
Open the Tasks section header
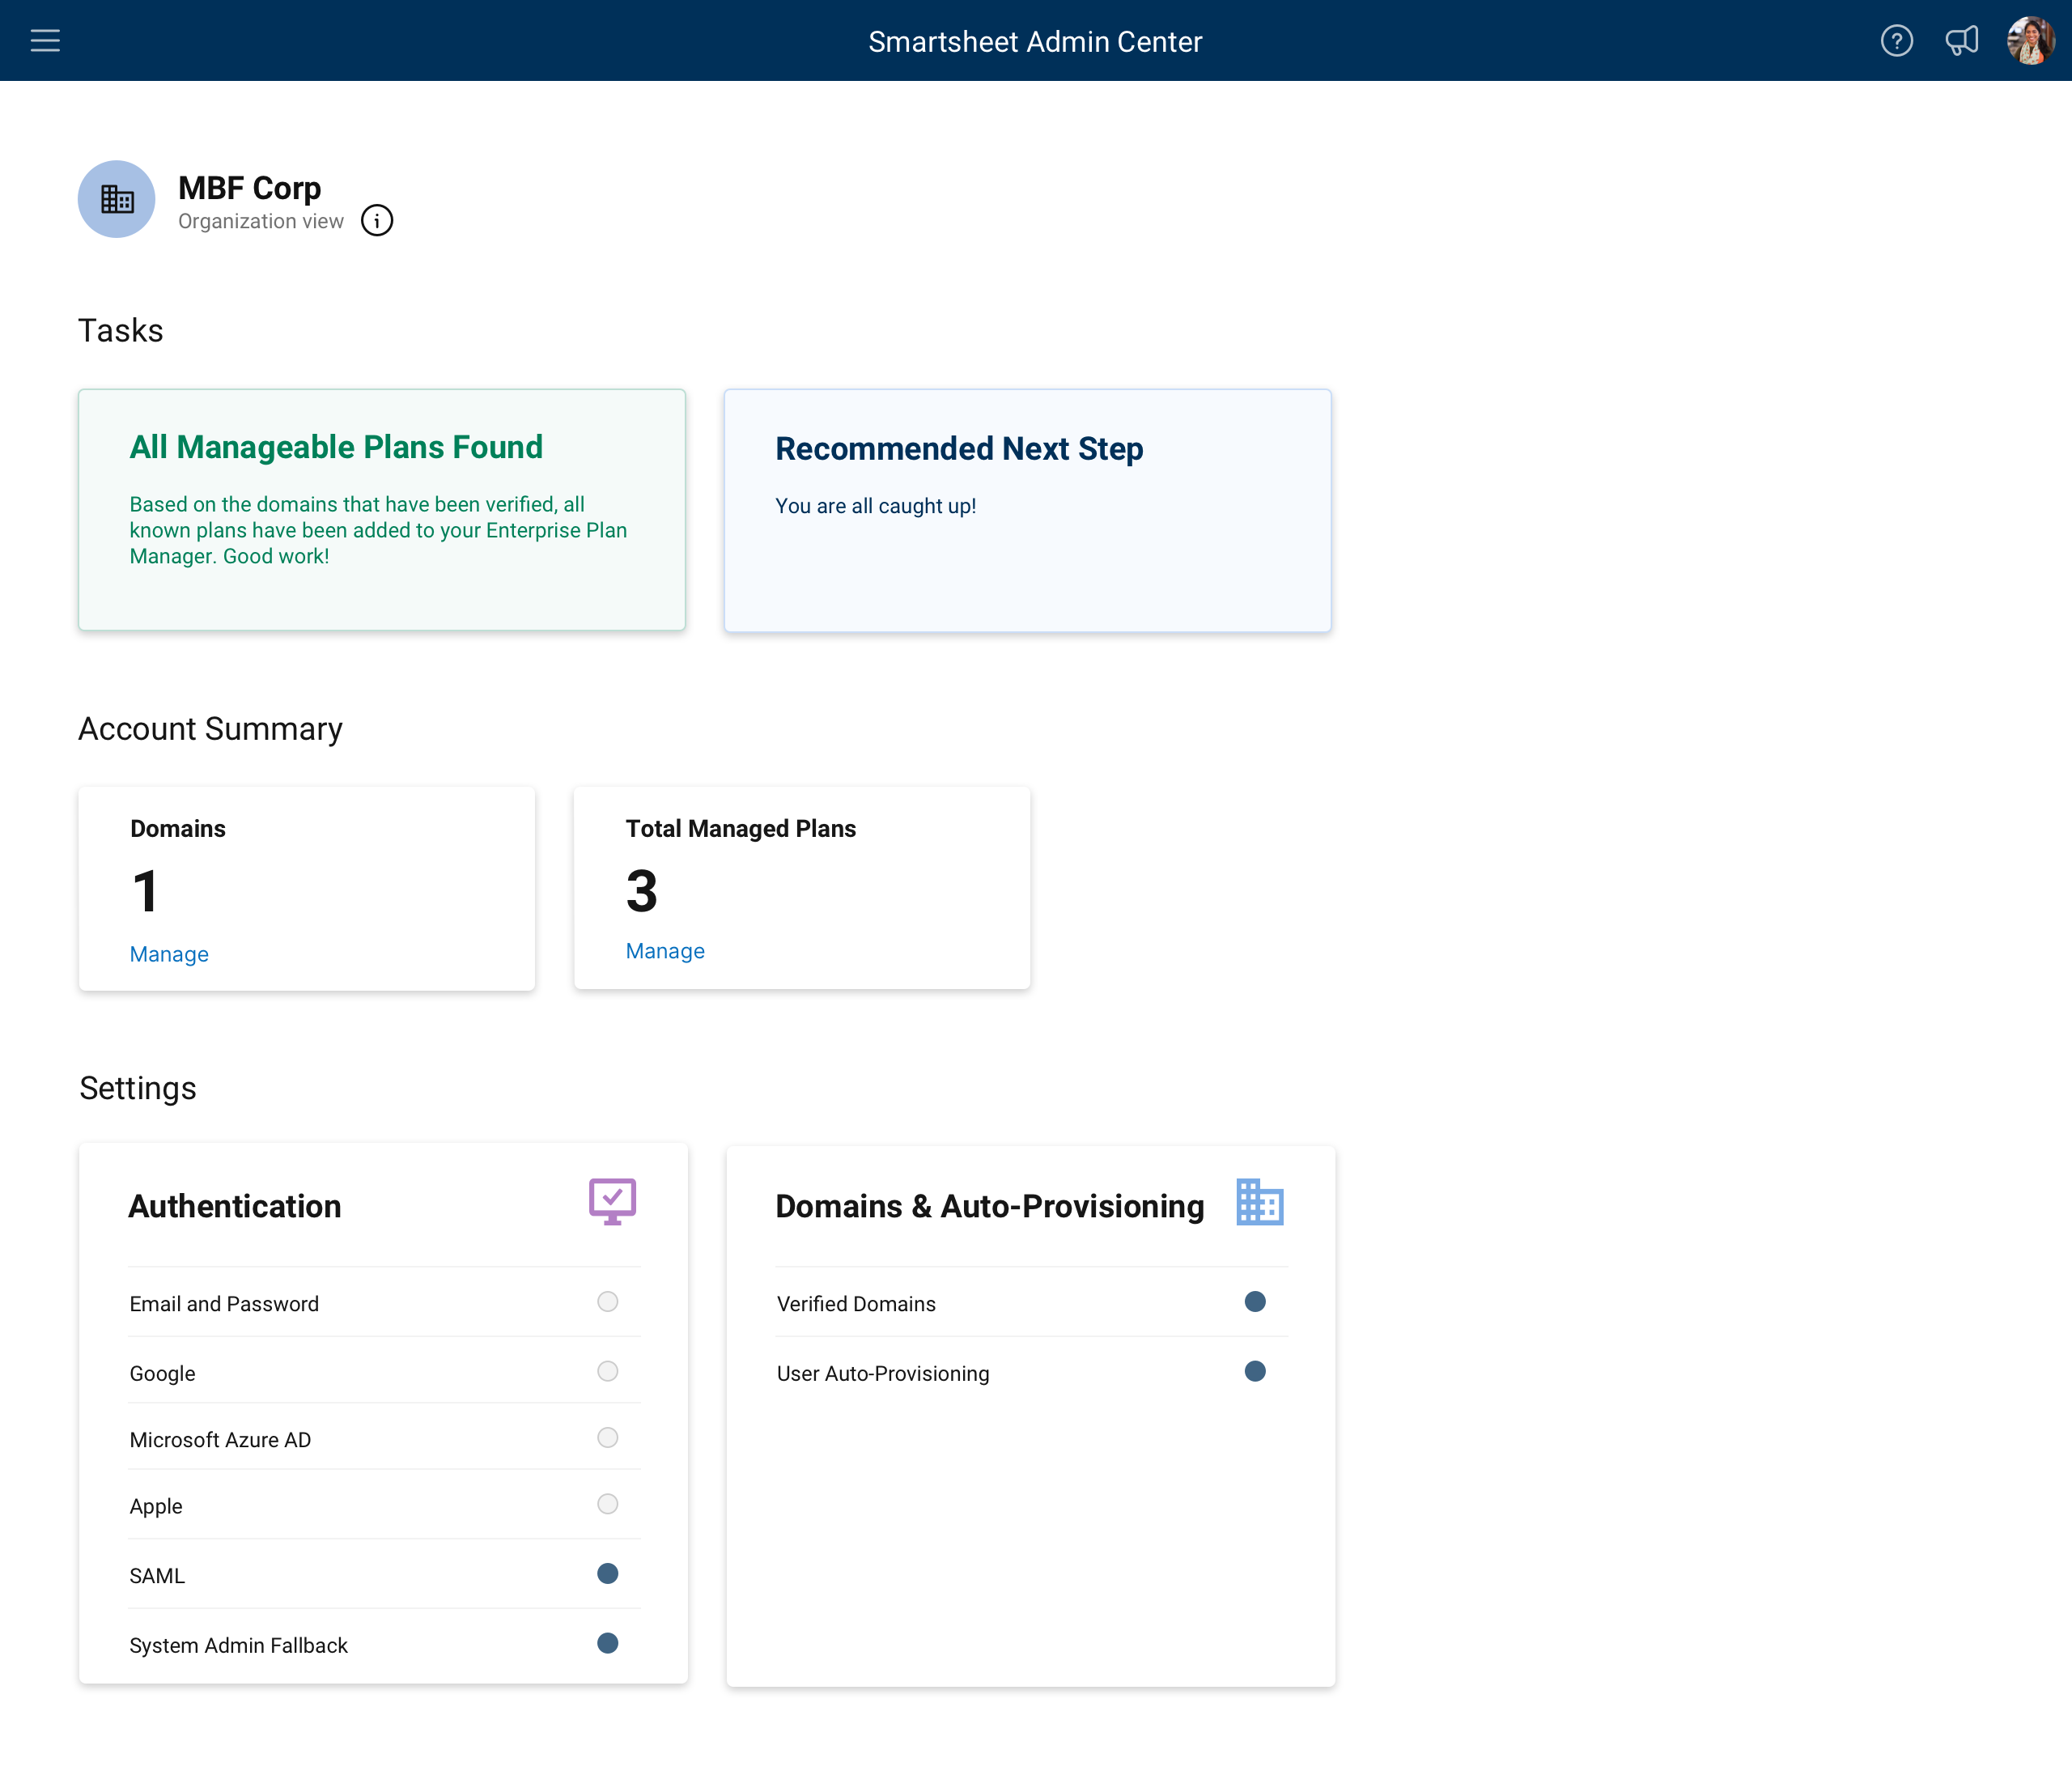point(120,329)
